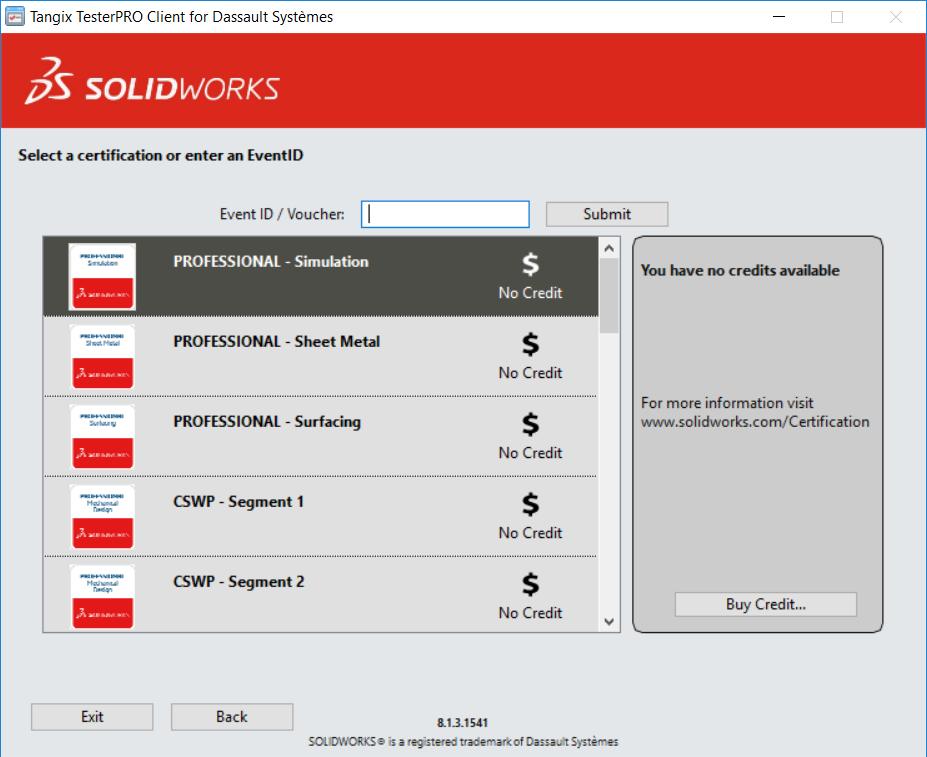Click No Credit label under CSWP Segment 1

click(x=530, y=533)
